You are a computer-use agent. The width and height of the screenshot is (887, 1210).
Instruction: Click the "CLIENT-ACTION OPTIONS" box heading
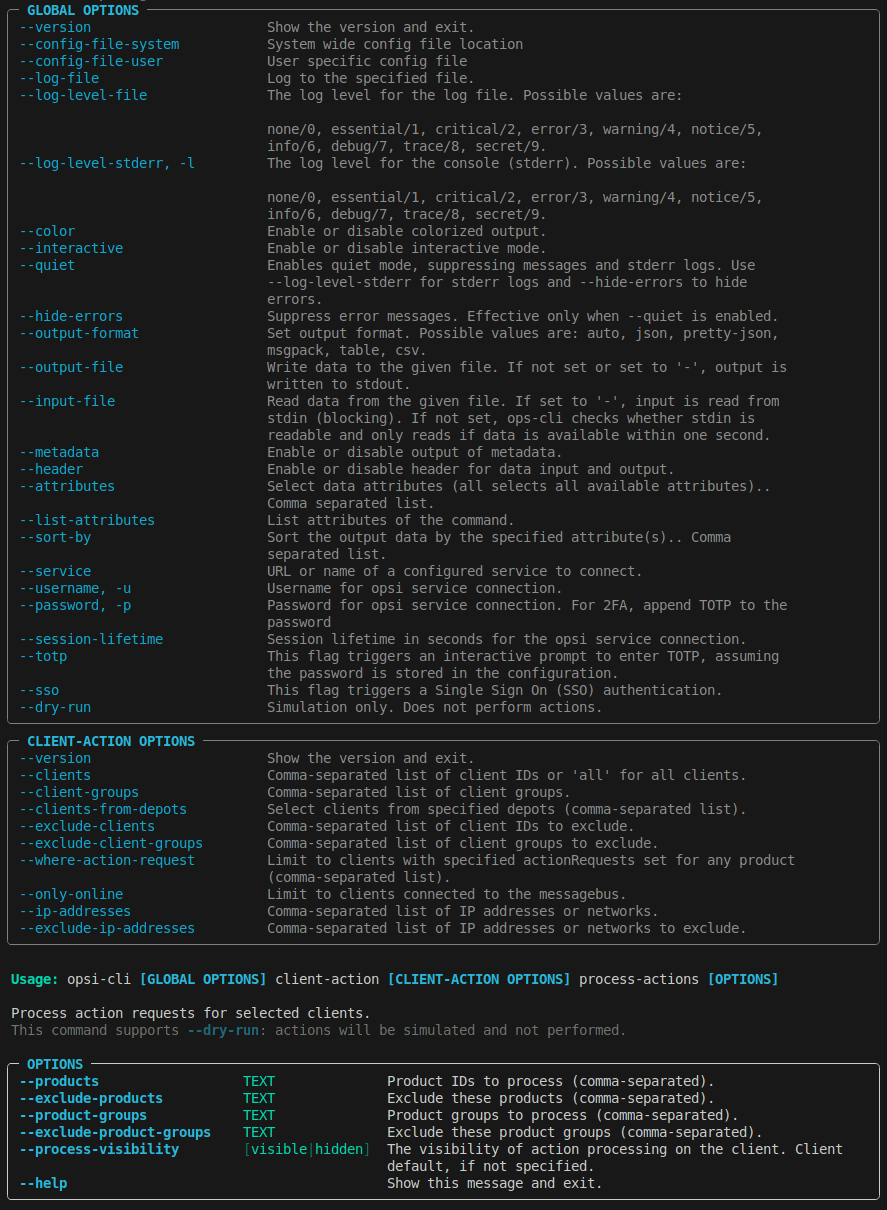coord(111,741)
